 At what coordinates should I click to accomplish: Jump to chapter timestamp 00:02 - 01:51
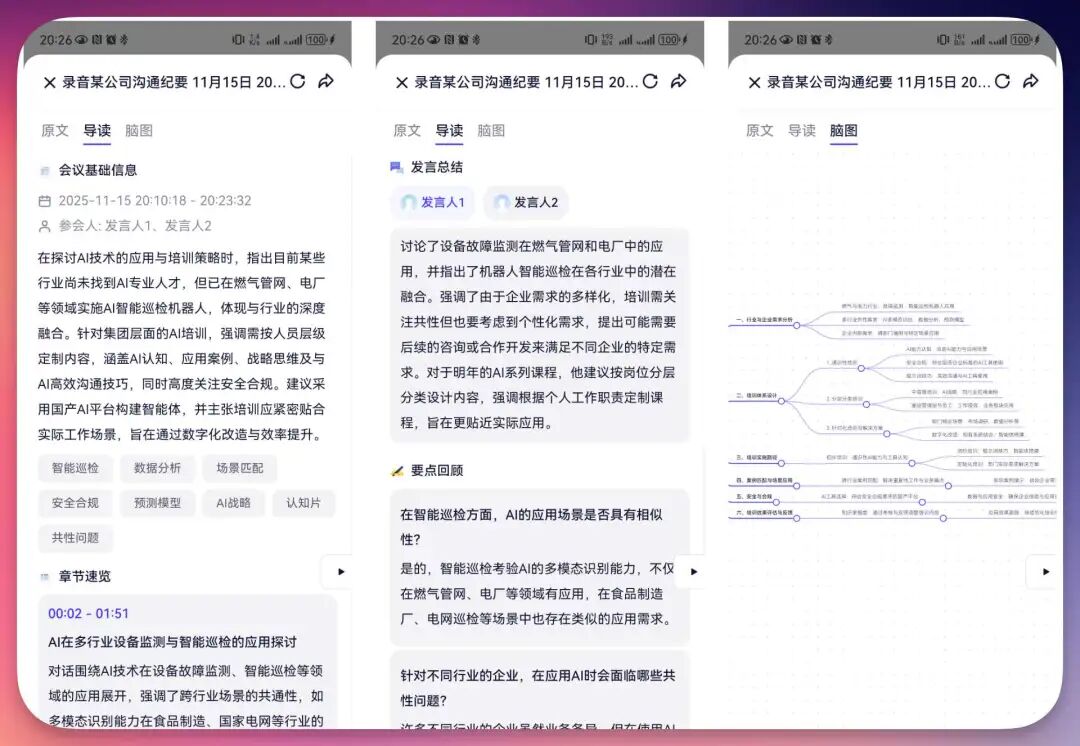point(88,614)
